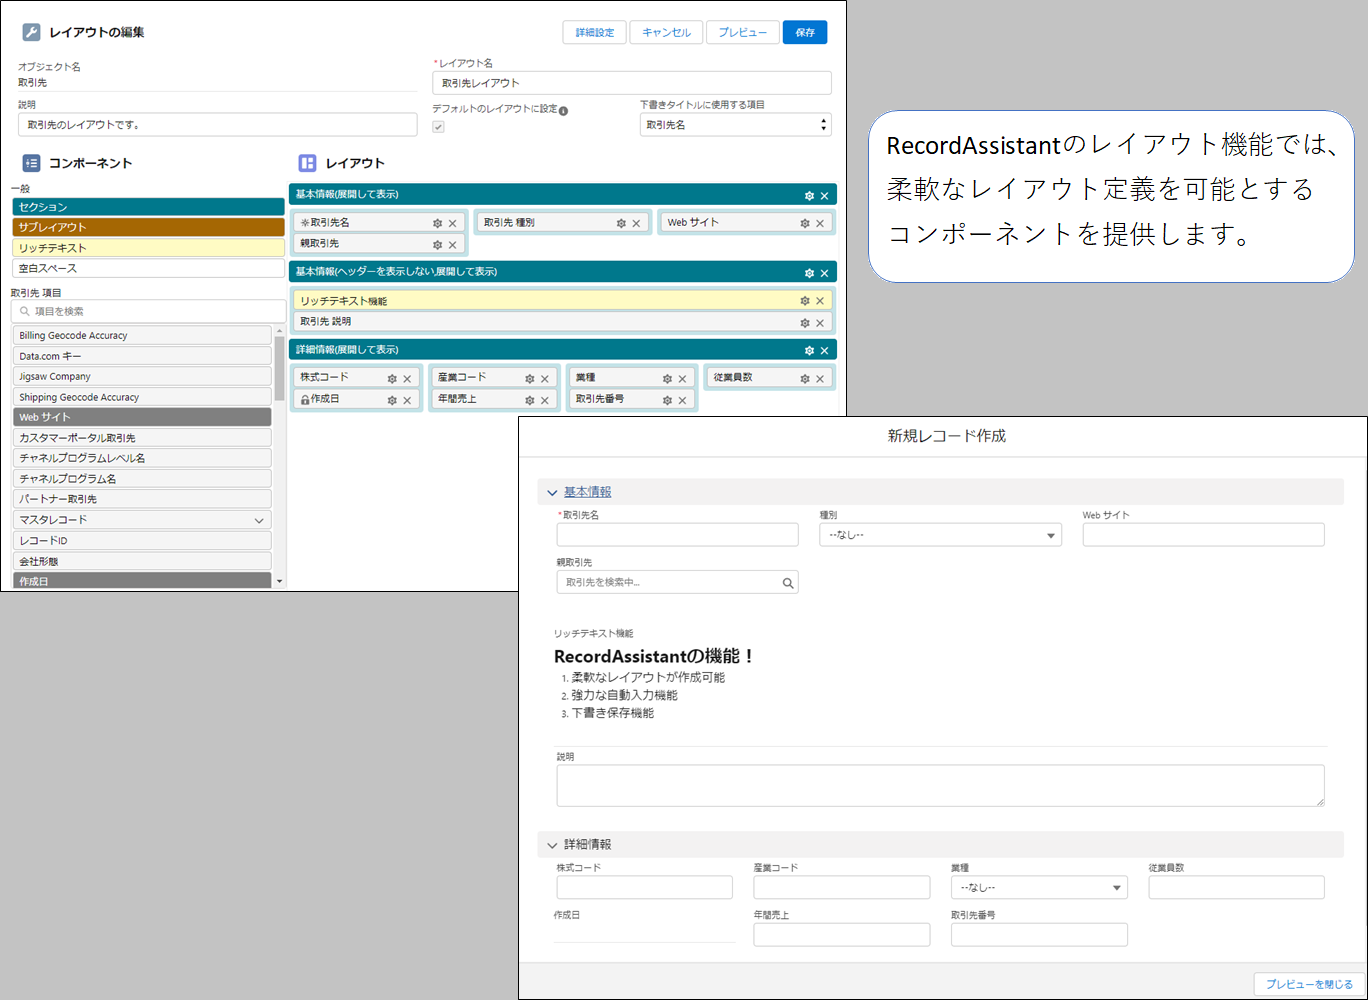Delete 詳細情報 section using header X
The height and width of the screenshot is (1000, 1368).
pos(824,350)
